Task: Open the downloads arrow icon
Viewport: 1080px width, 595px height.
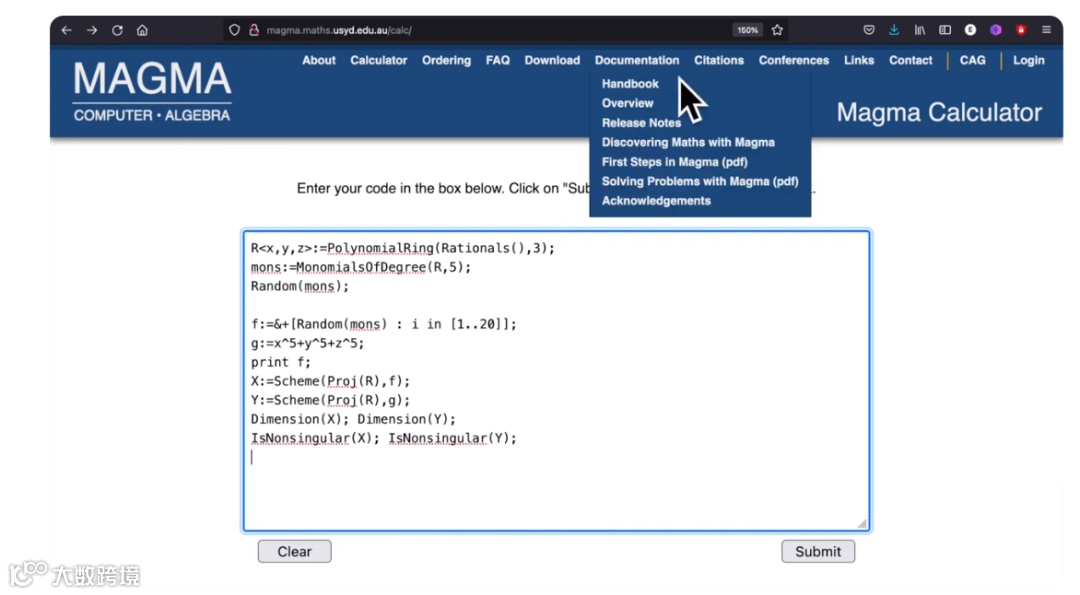Action: (894, 30)
